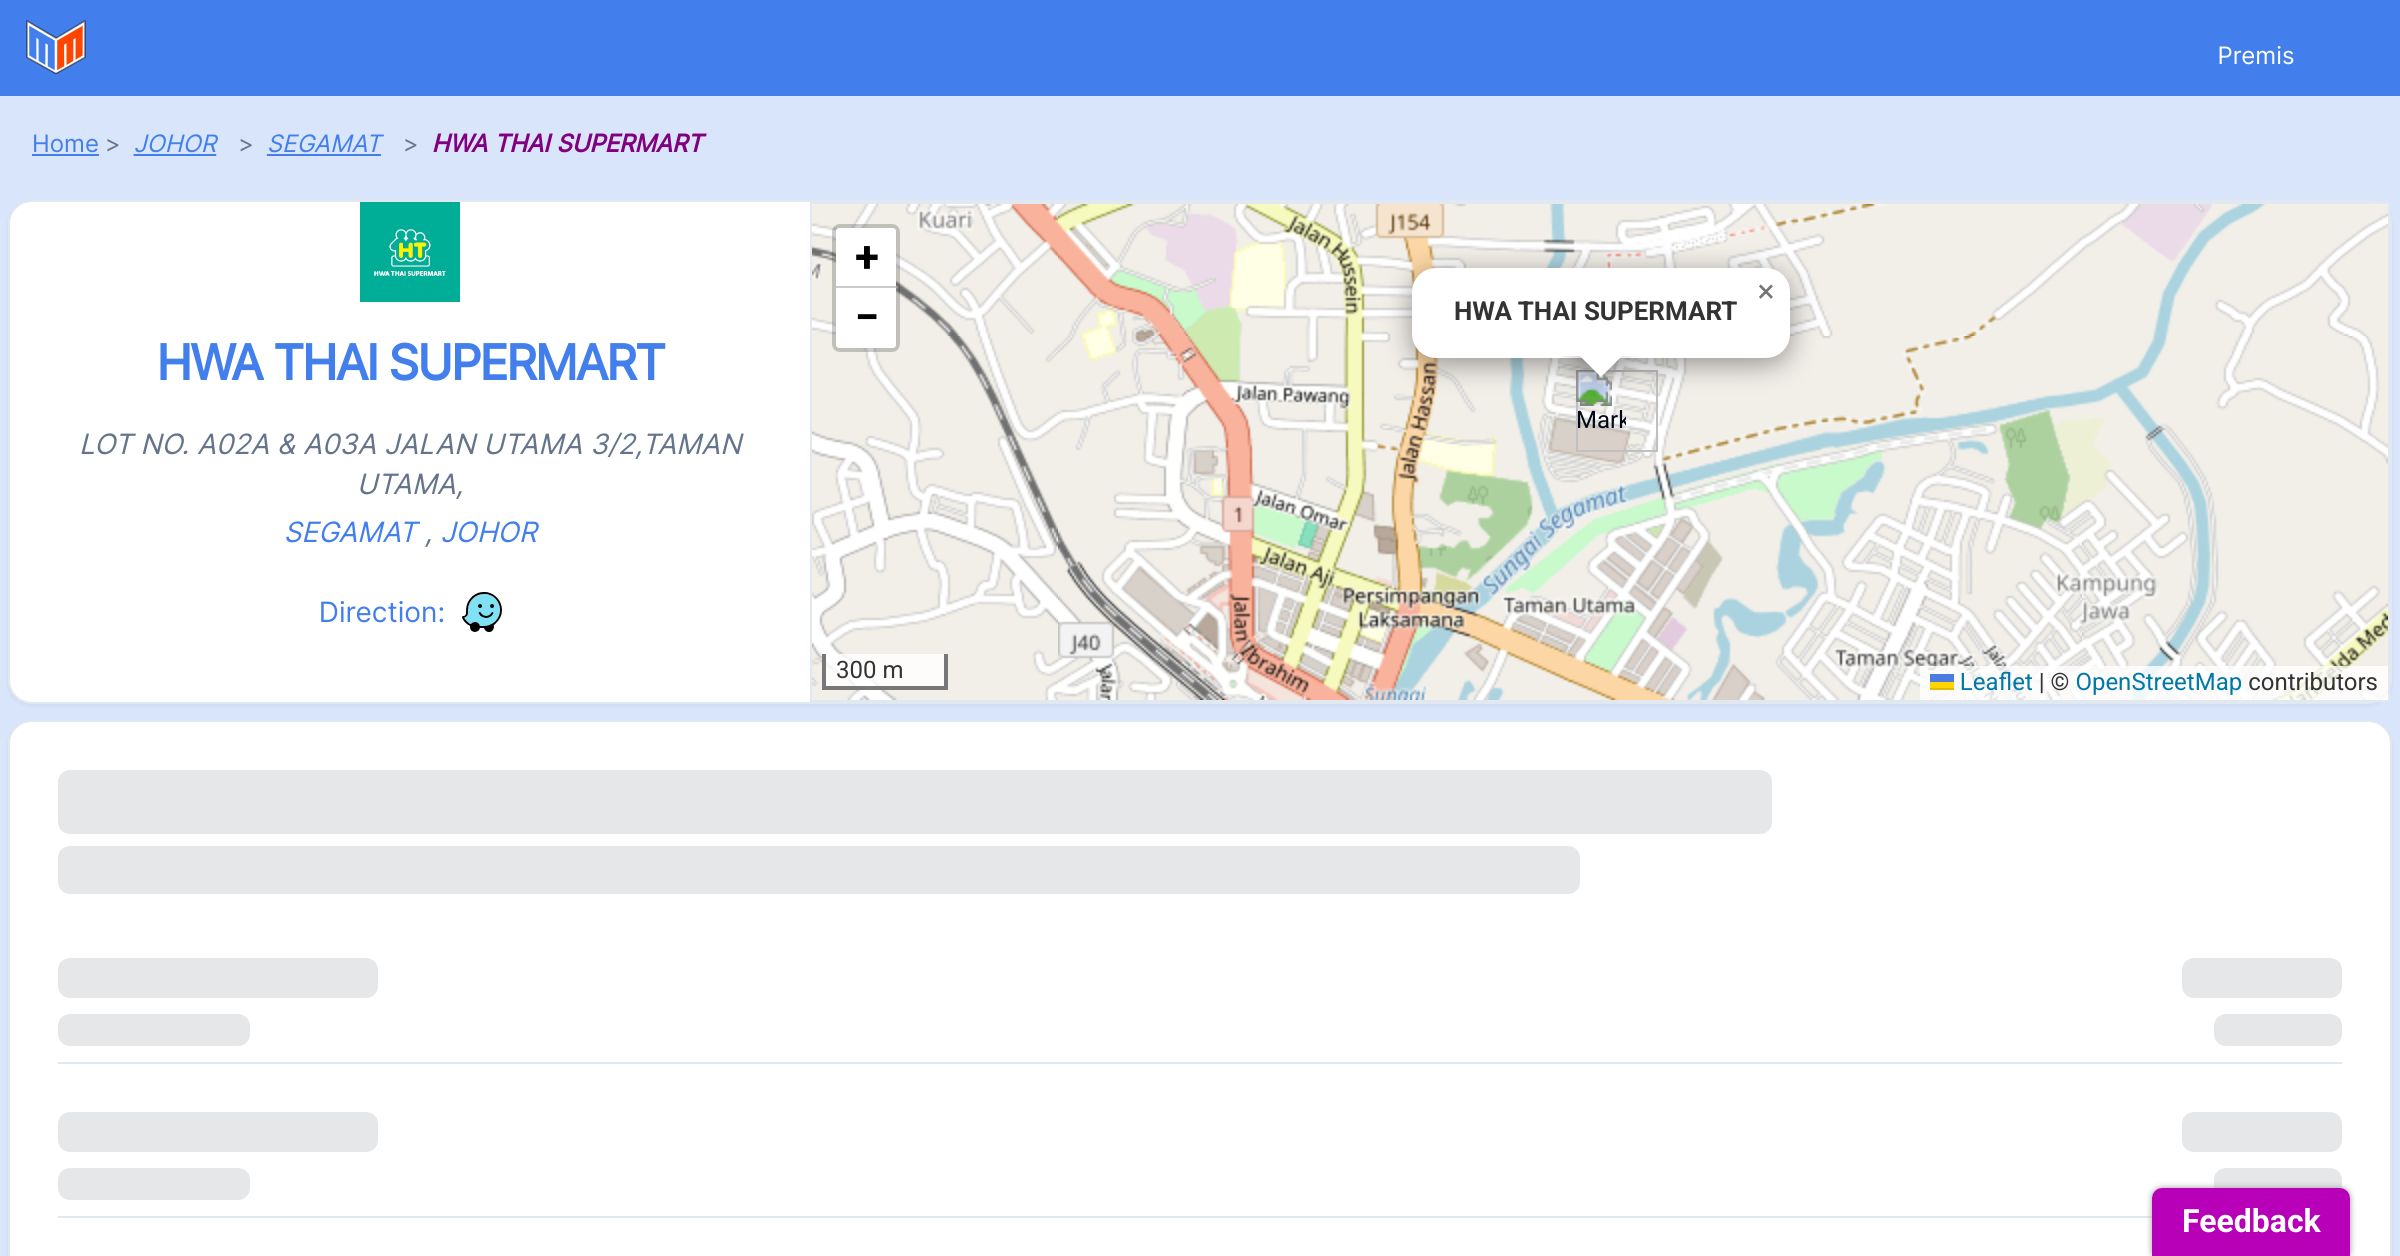Open the OpenStreetMap contributors link
The image size is (2400, 1256).
(x=2158, y=682)
